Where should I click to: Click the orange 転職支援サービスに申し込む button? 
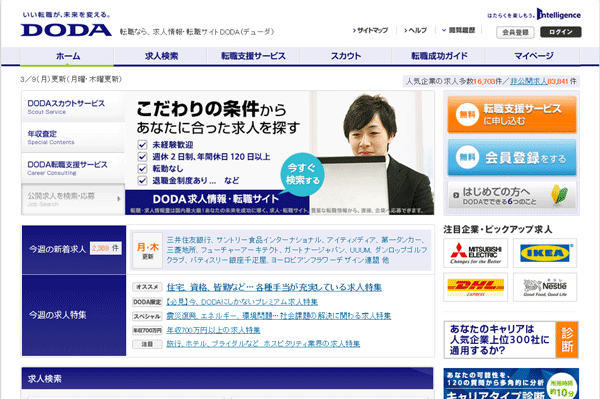[x=512, y=114]
